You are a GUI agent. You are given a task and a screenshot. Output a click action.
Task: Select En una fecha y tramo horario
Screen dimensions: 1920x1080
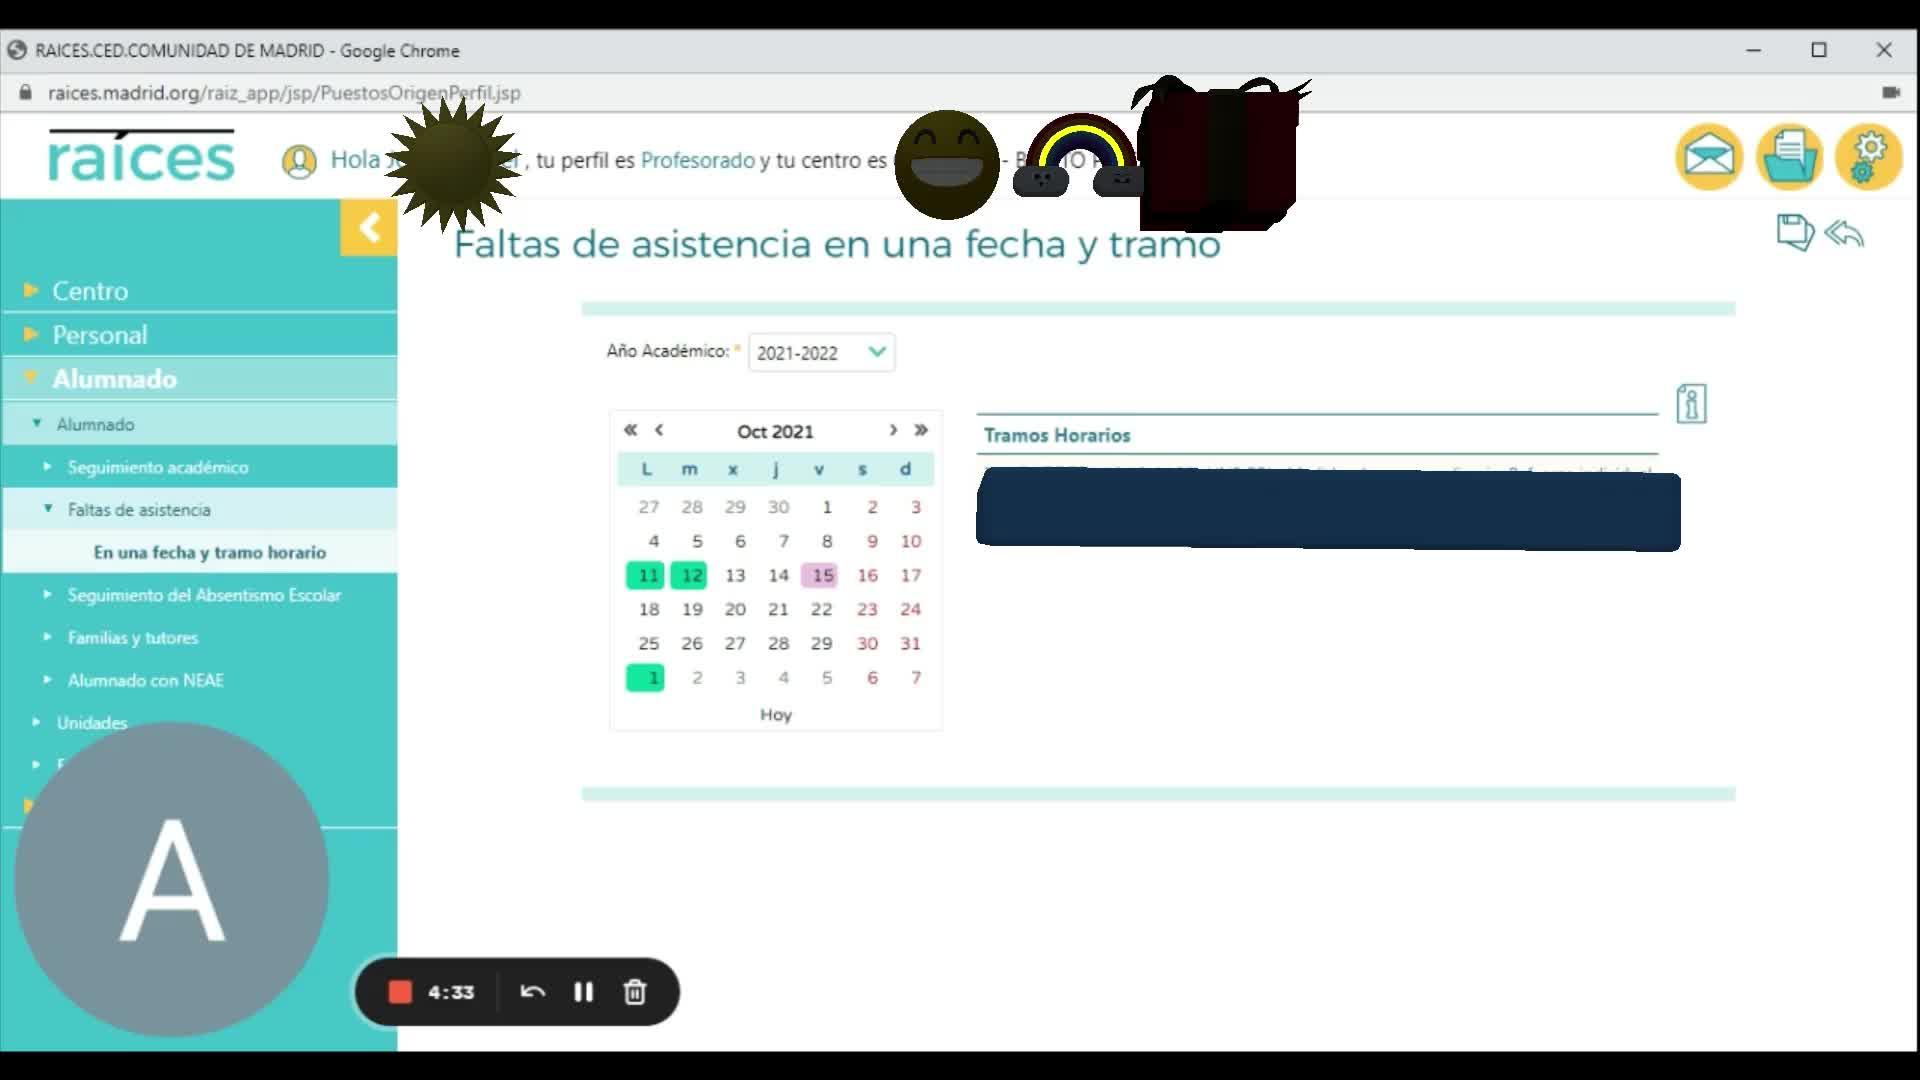209,552
